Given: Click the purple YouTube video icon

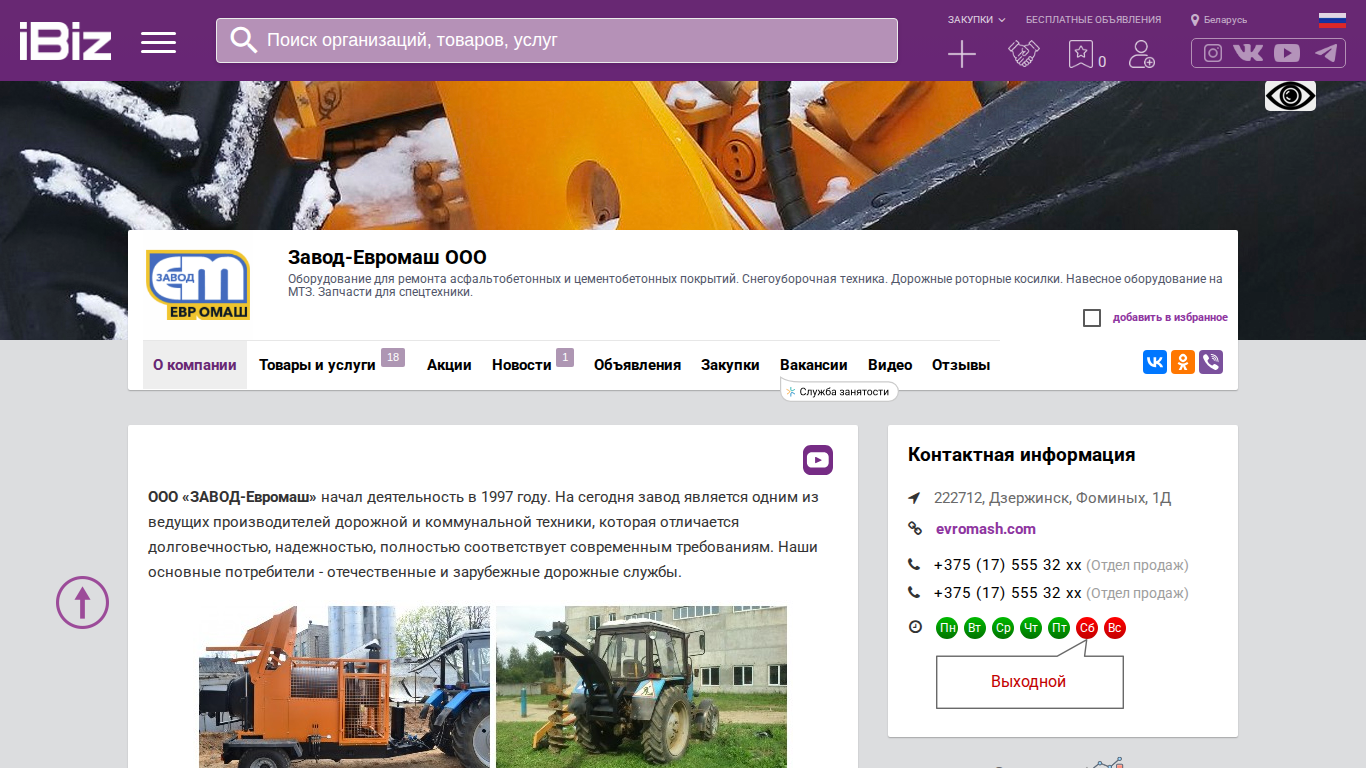Looking at the screenshot, I should pos(818,460).
